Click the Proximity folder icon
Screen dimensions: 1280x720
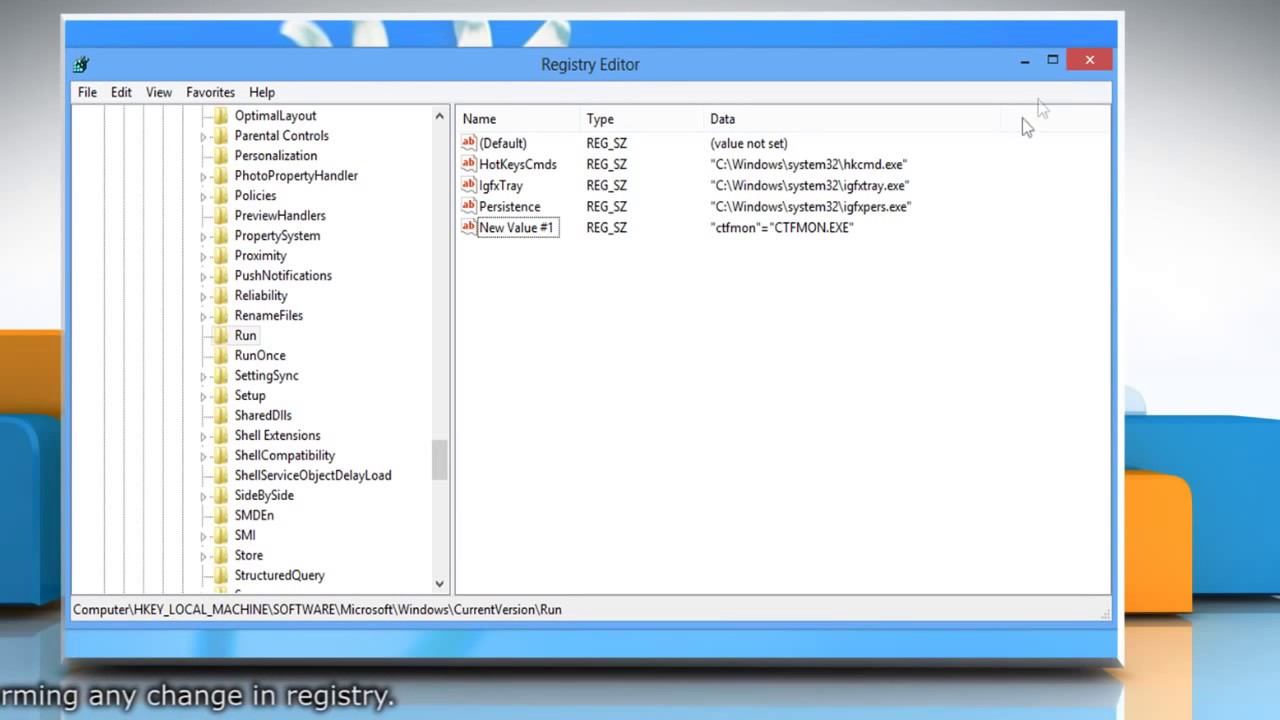pos(221,256)
